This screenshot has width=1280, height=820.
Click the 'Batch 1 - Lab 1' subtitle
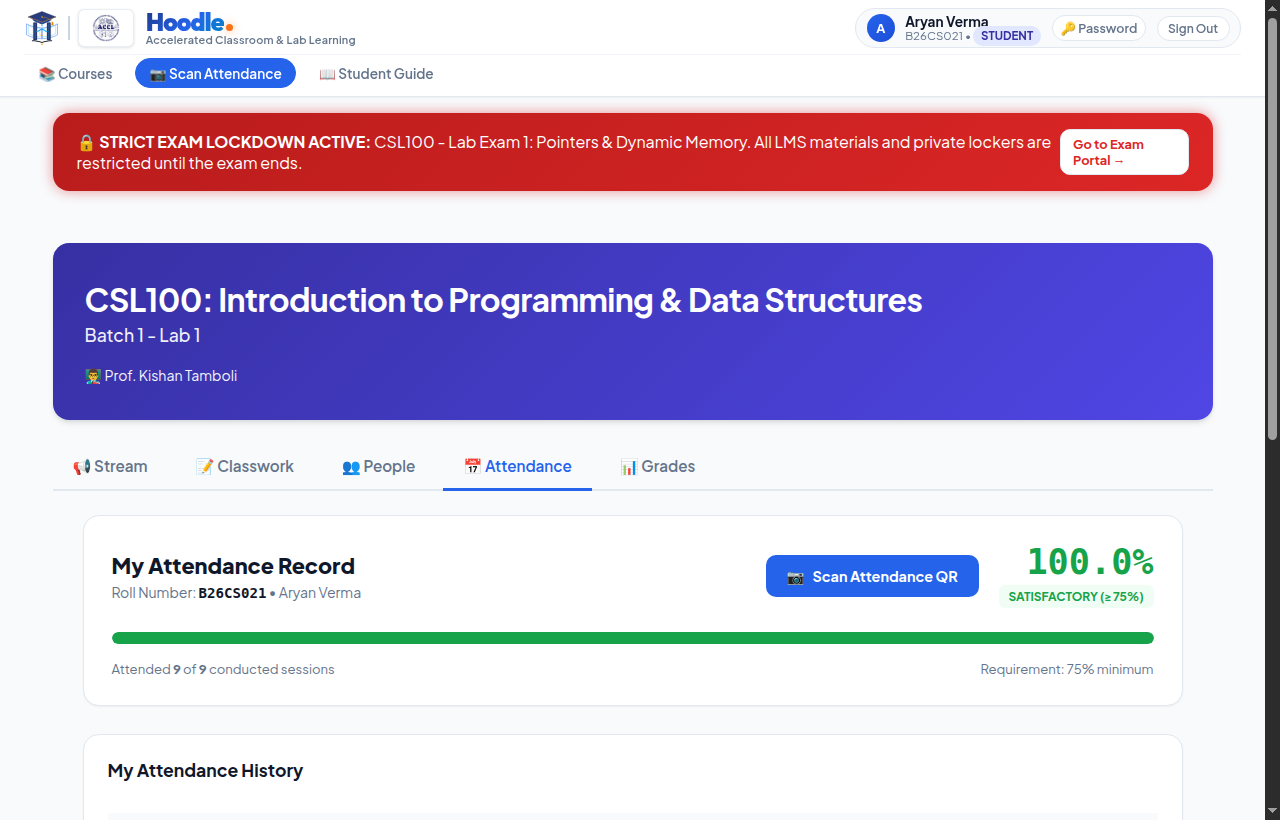click(x=143, y=335)
